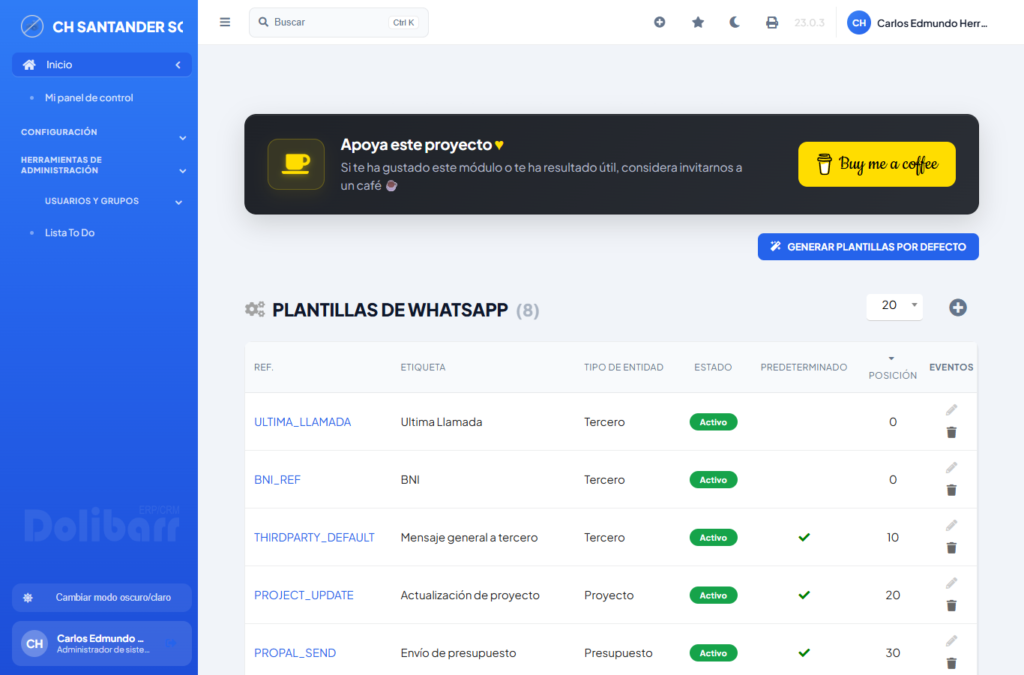Click Activo badge in PROJECT_UPDATE row
The width and height of the screenshot is (1024, 675).
click(x=713, y=595)
